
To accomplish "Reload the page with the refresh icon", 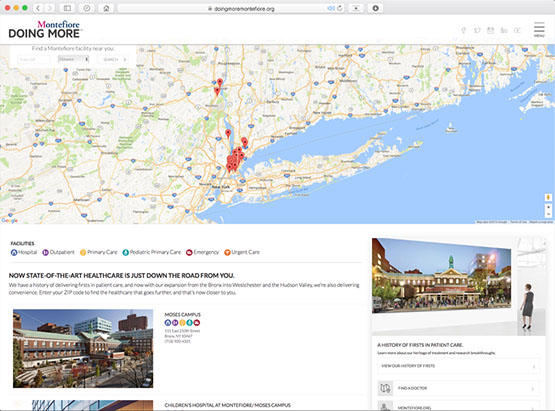I will coord(340,8).
